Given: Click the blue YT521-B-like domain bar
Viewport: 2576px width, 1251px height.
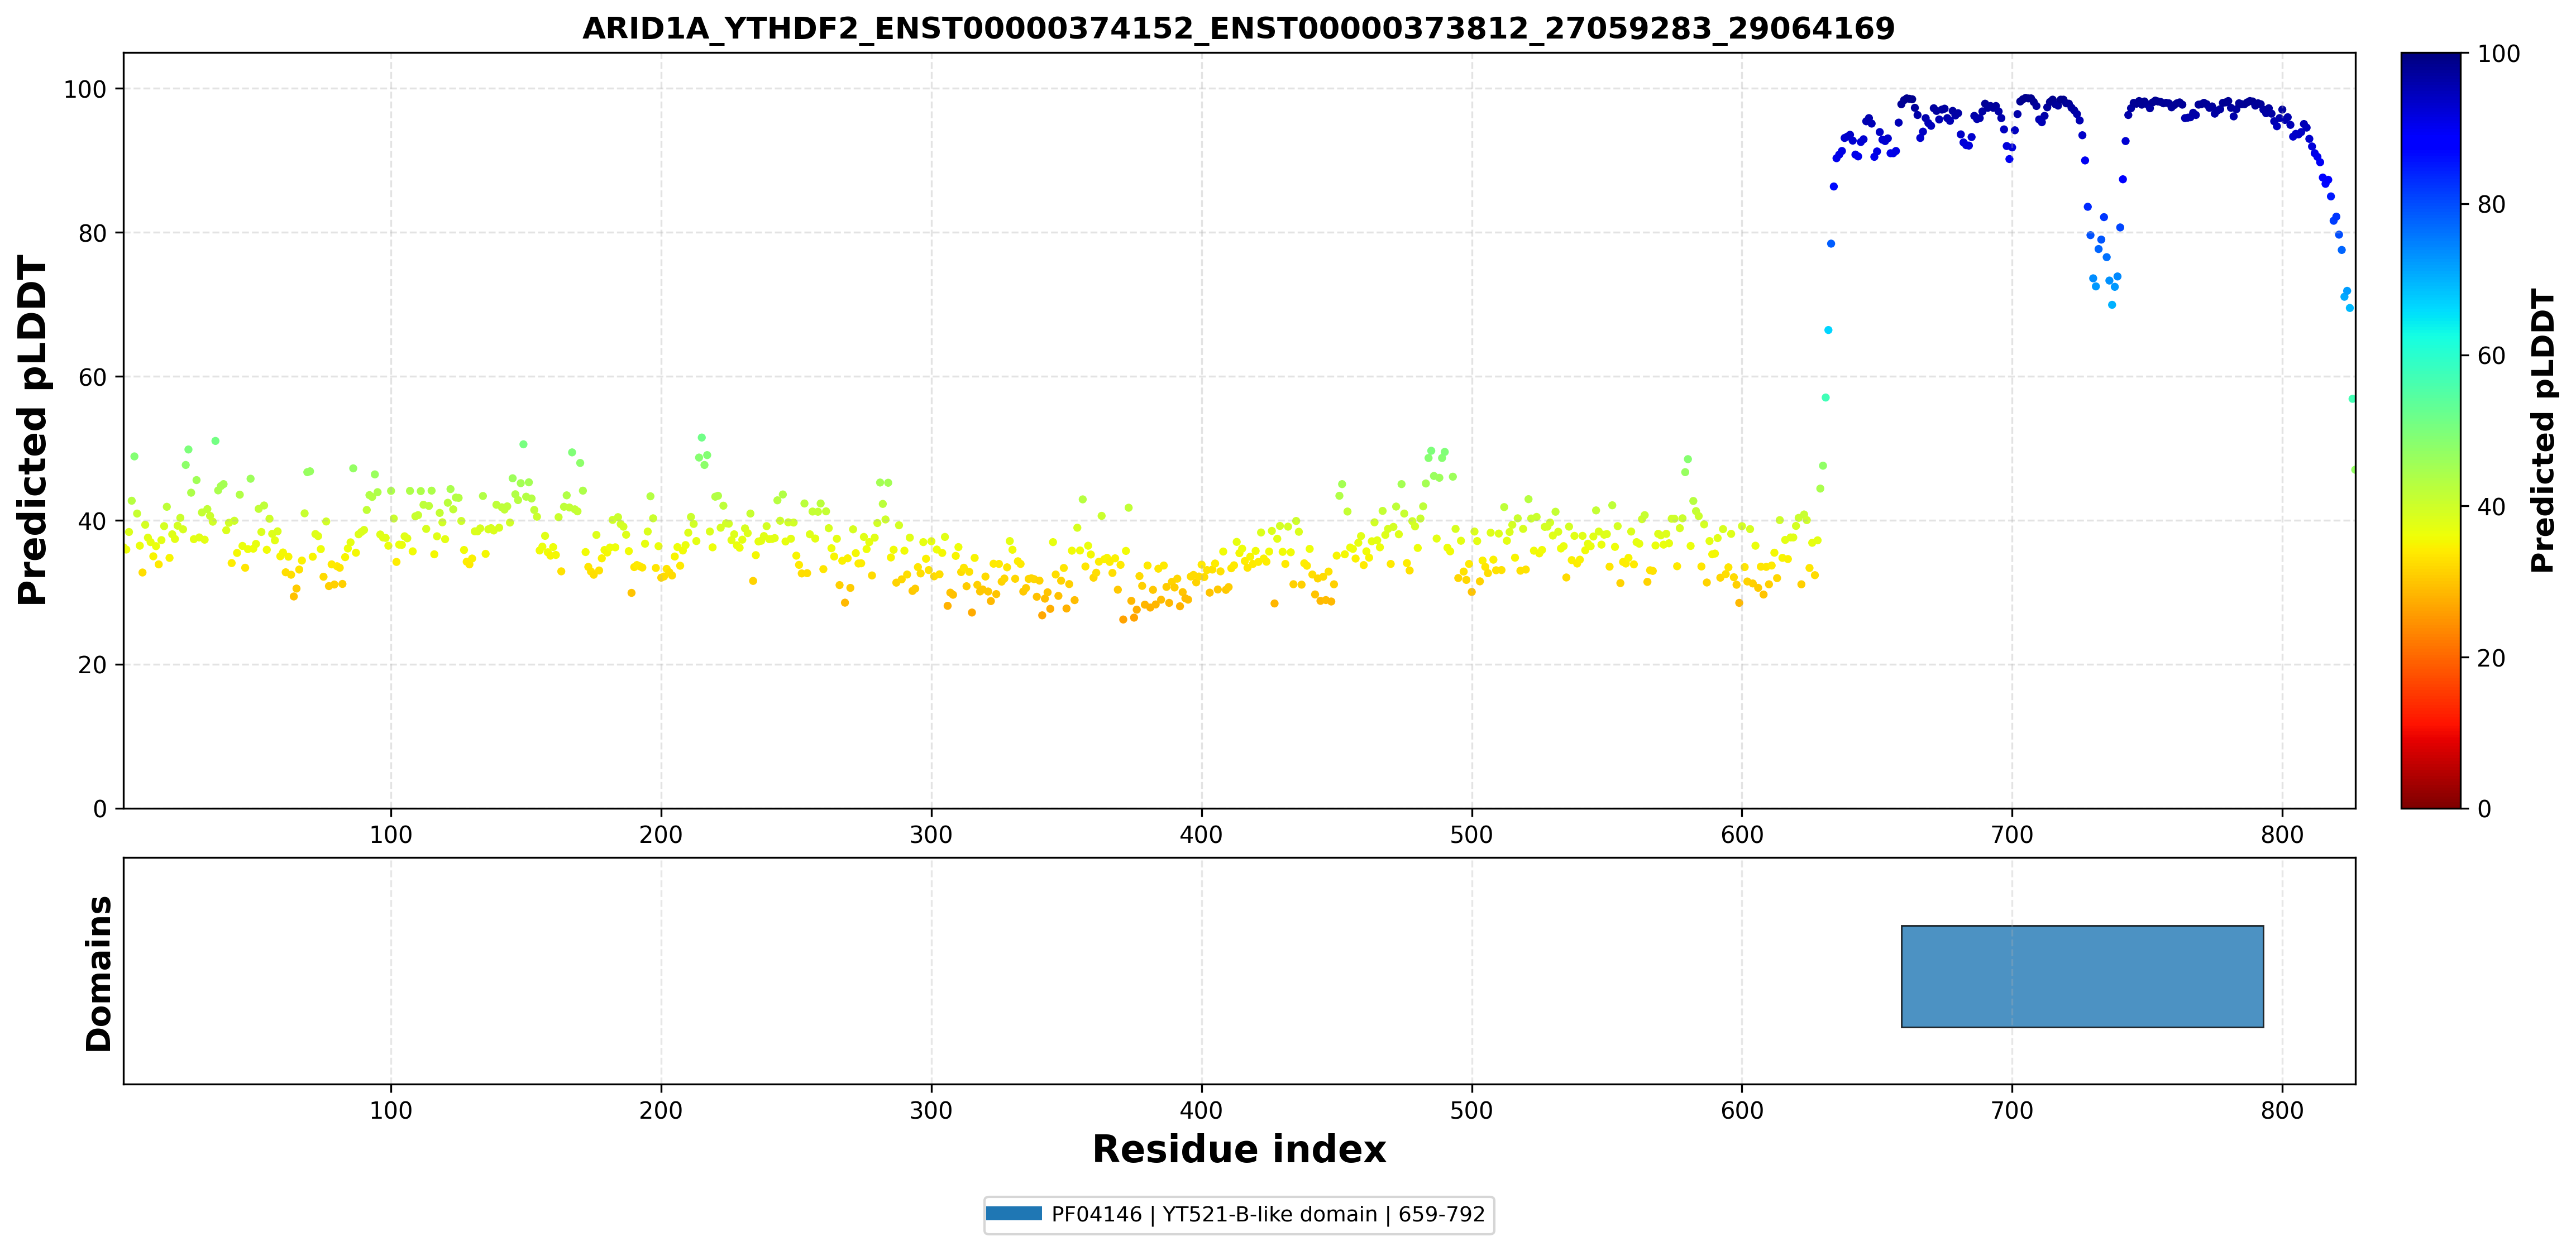Looking at the screenshot, I should (x=2082, y=976).
